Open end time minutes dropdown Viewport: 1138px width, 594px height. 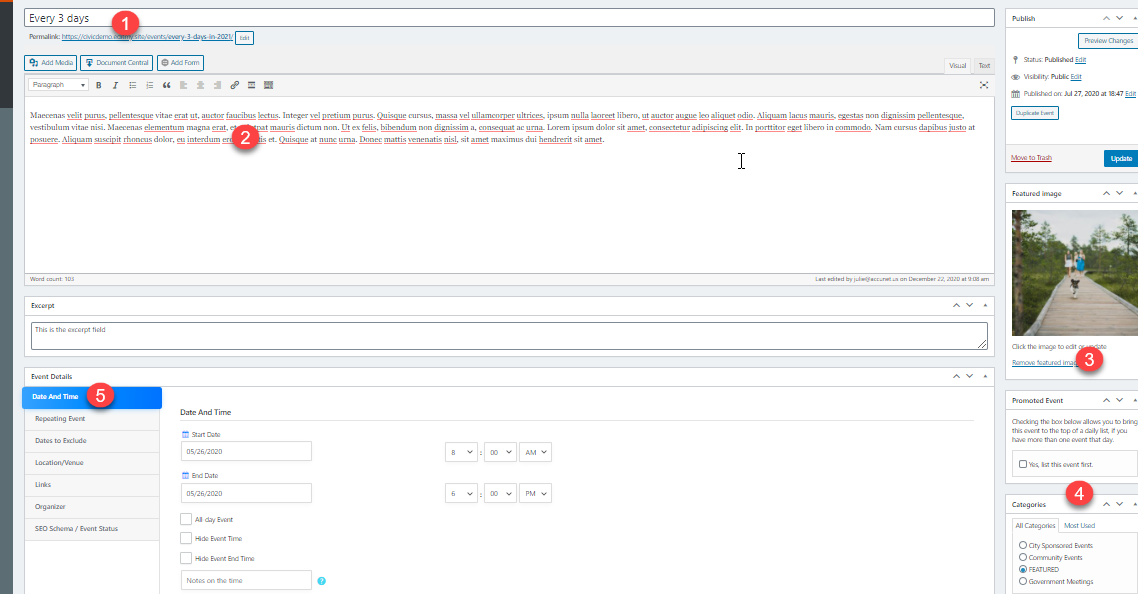pos(500,494)
